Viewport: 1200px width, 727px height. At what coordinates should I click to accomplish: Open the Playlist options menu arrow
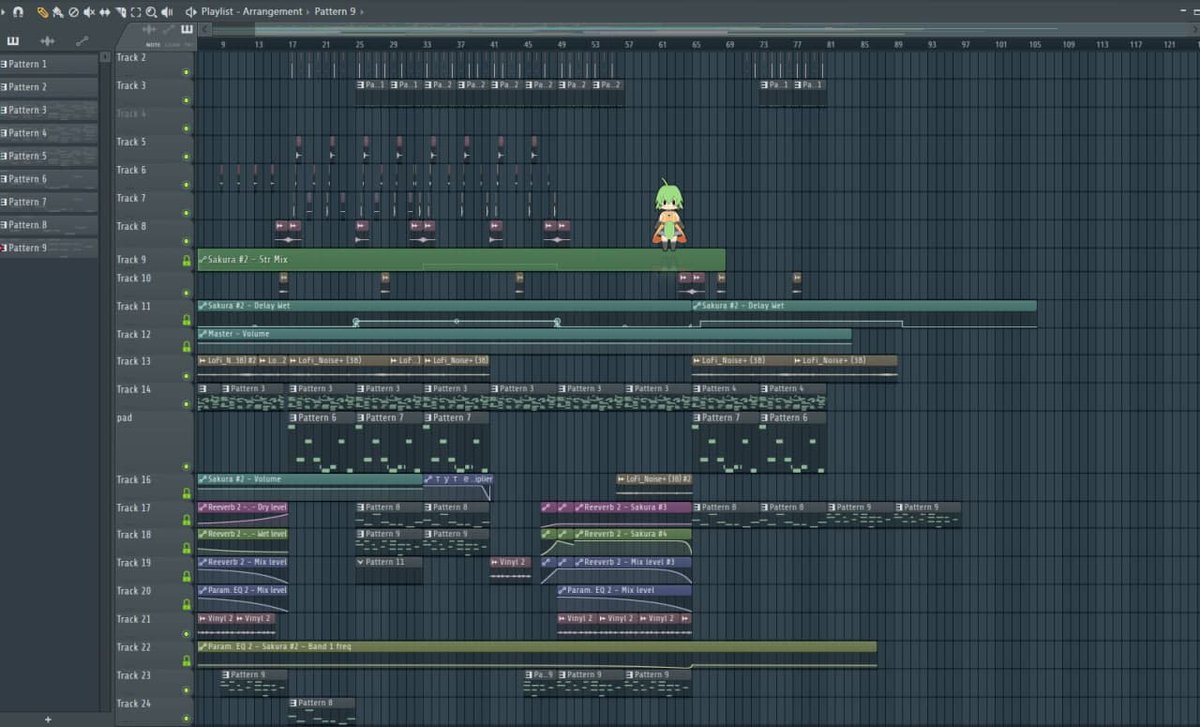[5, 11]
